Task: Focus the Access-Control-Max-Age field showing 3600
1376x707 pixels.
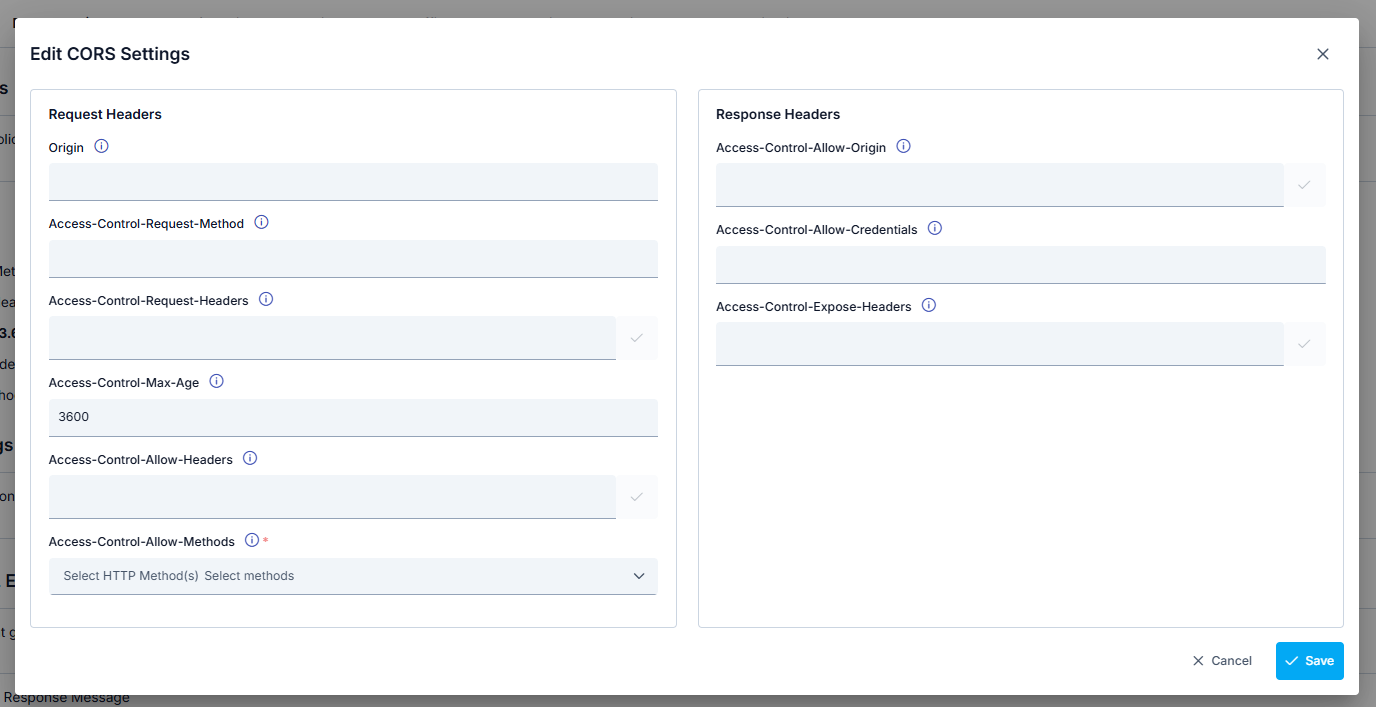Action: (x=353, y=417)
